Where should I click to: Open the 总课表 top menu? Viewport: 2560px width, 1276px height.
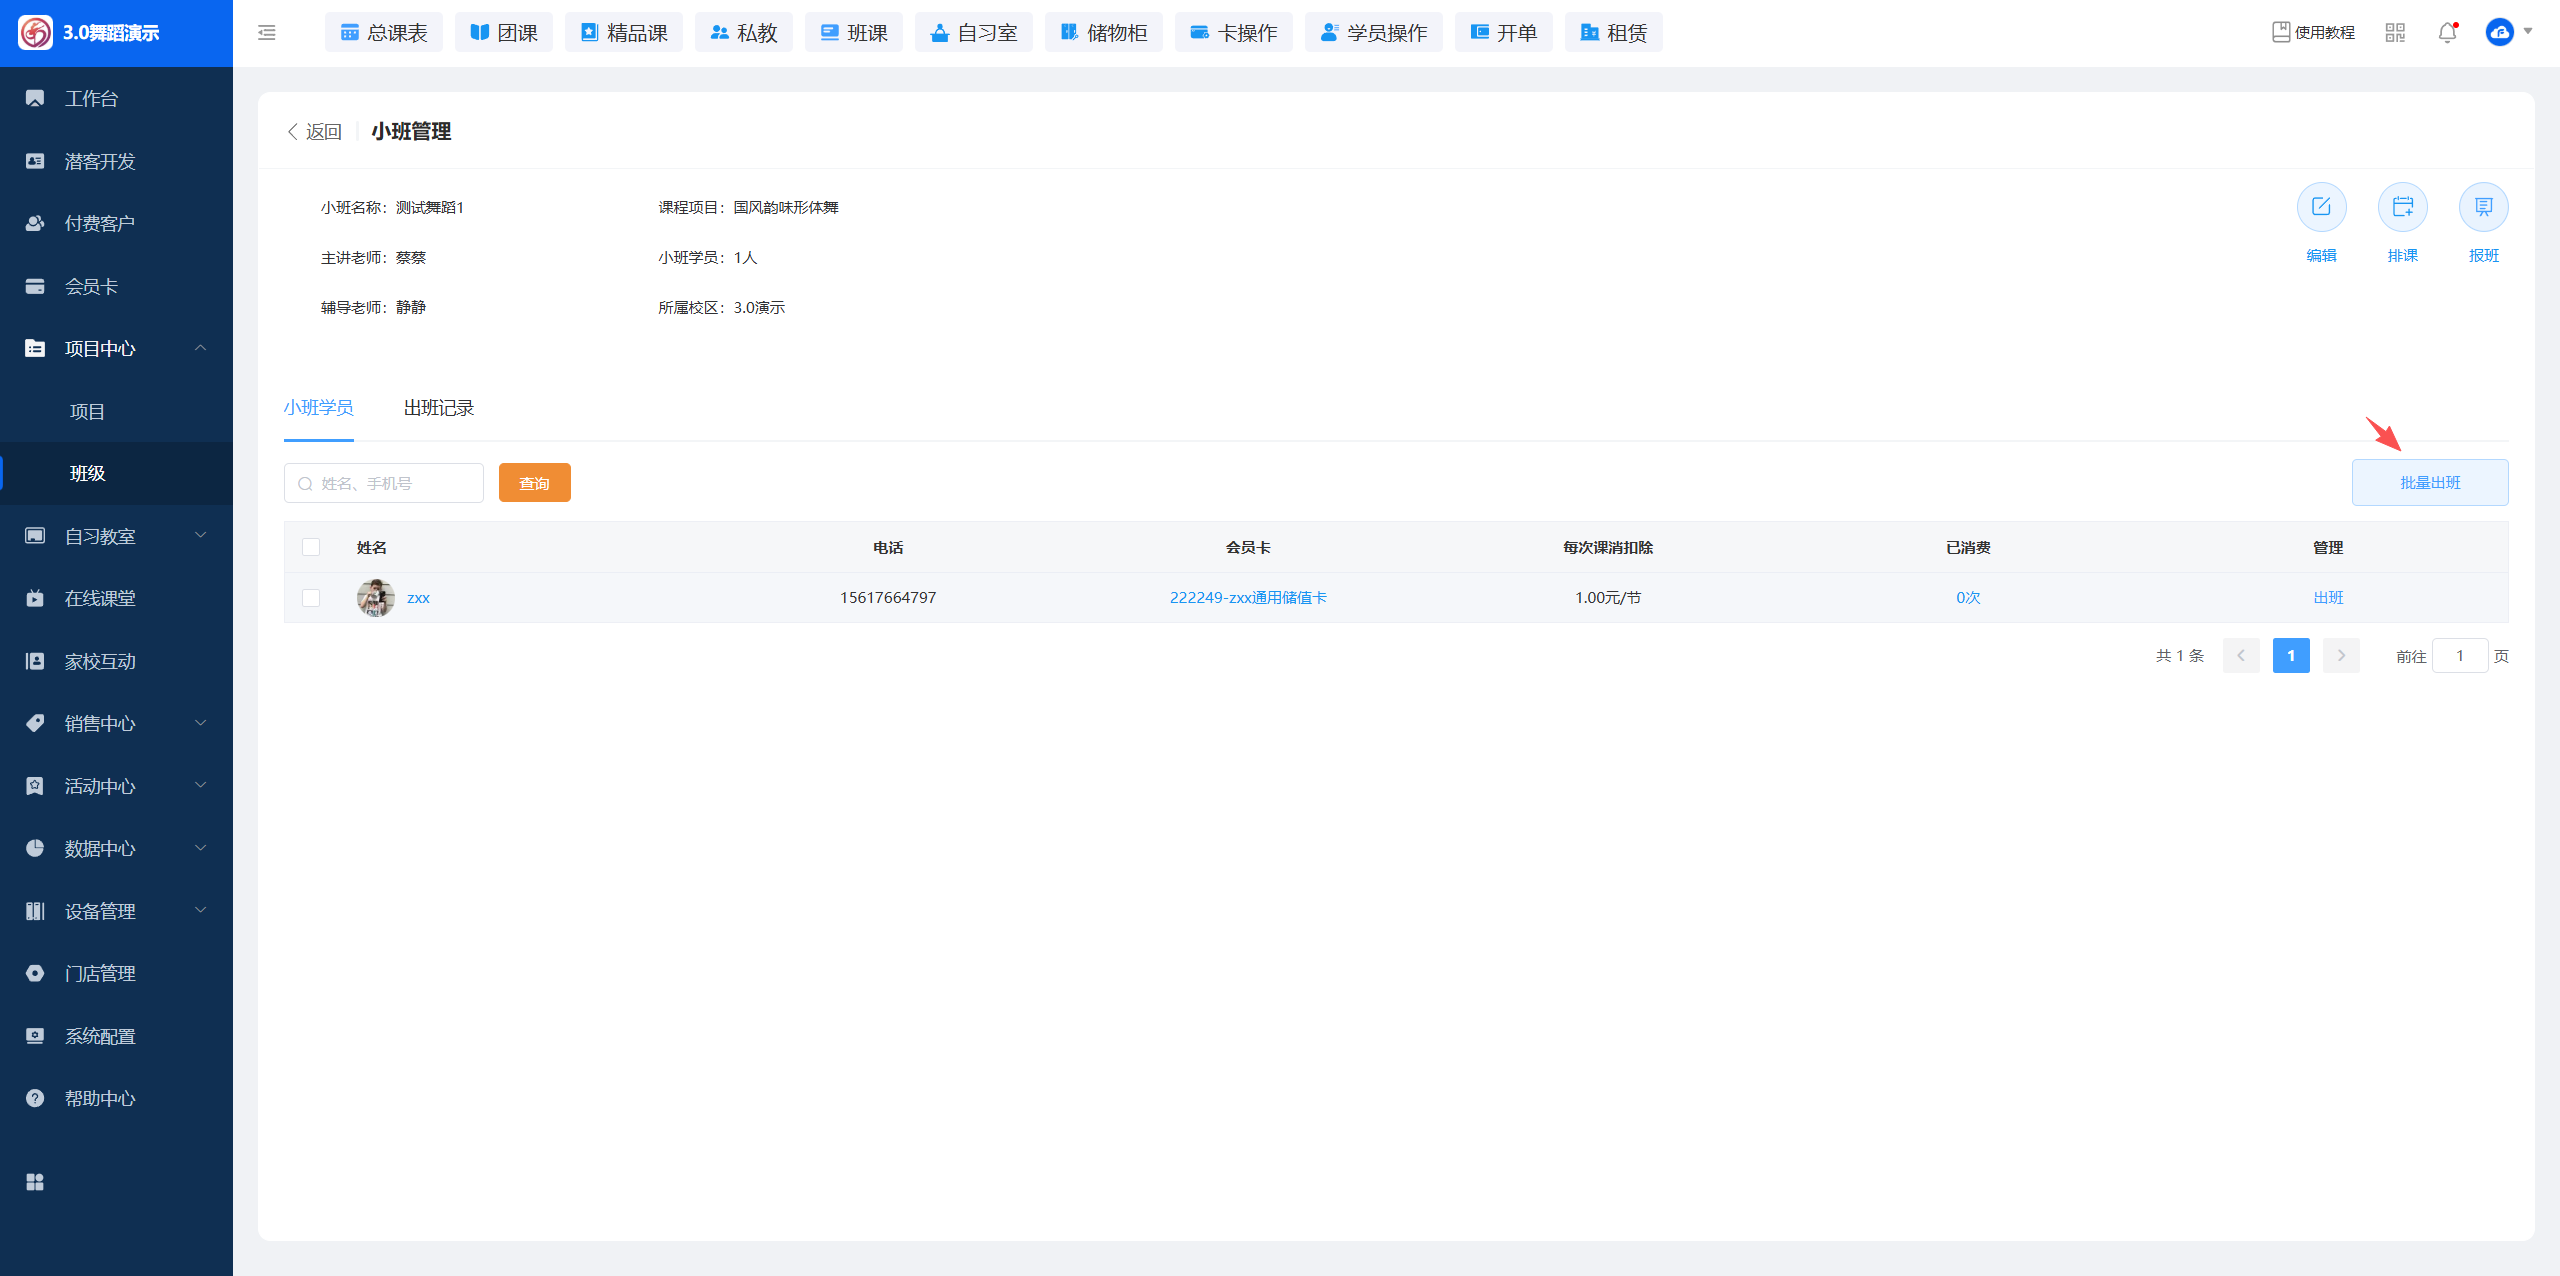[x=384, y=33]
